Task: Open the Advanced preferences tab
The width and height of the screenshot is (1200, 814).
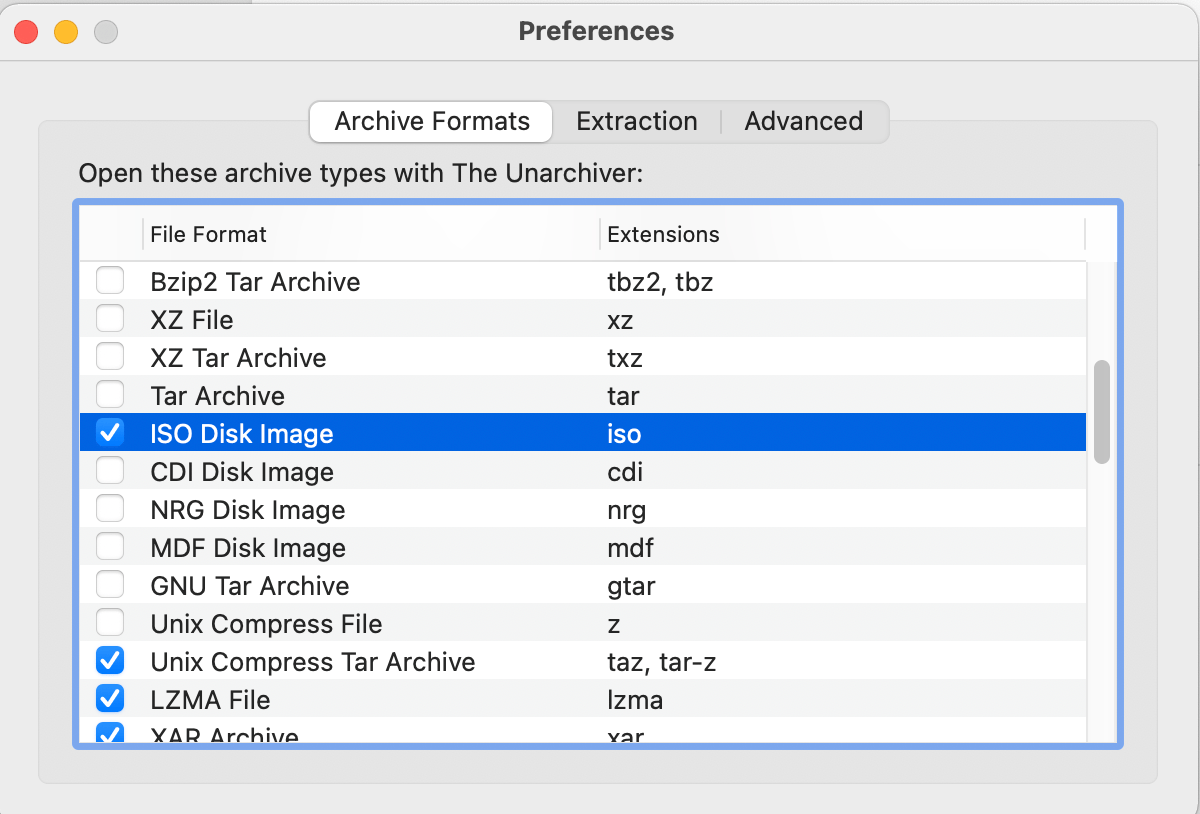Action: click(803, 121)
